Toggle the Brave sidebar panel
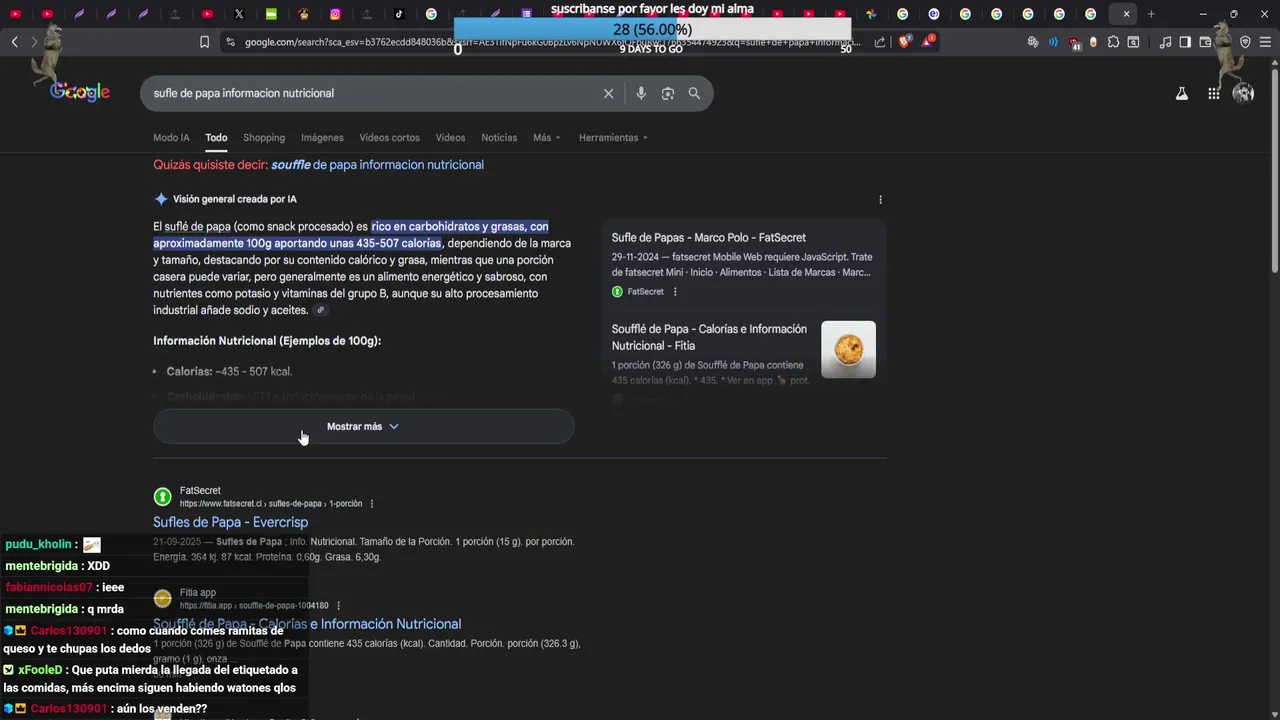The height and width of the screenshot is (720, 1280). (x=1185, y=42)
